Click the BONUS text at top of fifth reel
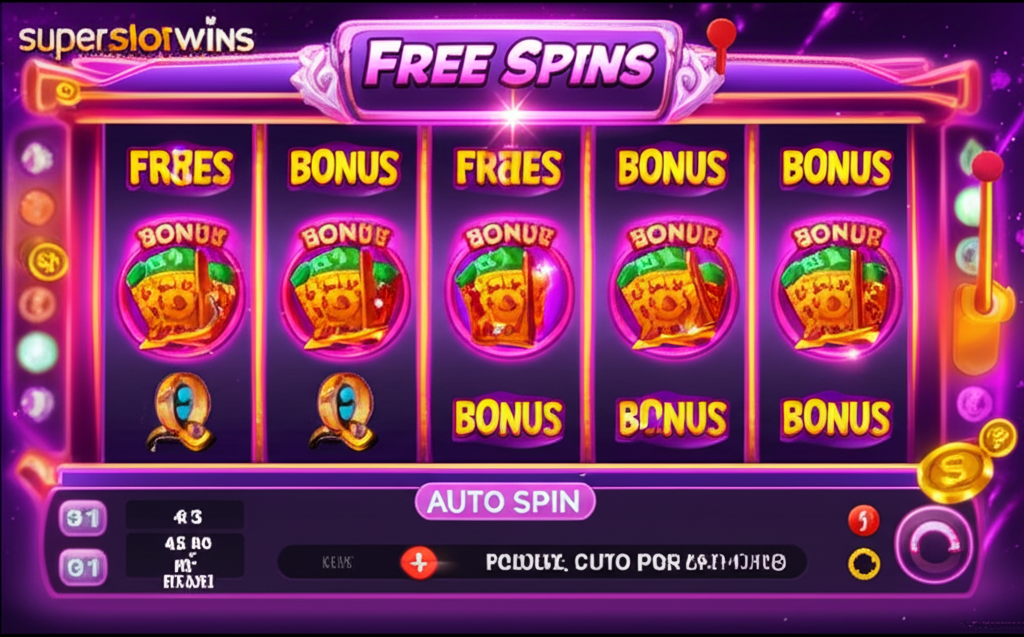 pos(836,168)
